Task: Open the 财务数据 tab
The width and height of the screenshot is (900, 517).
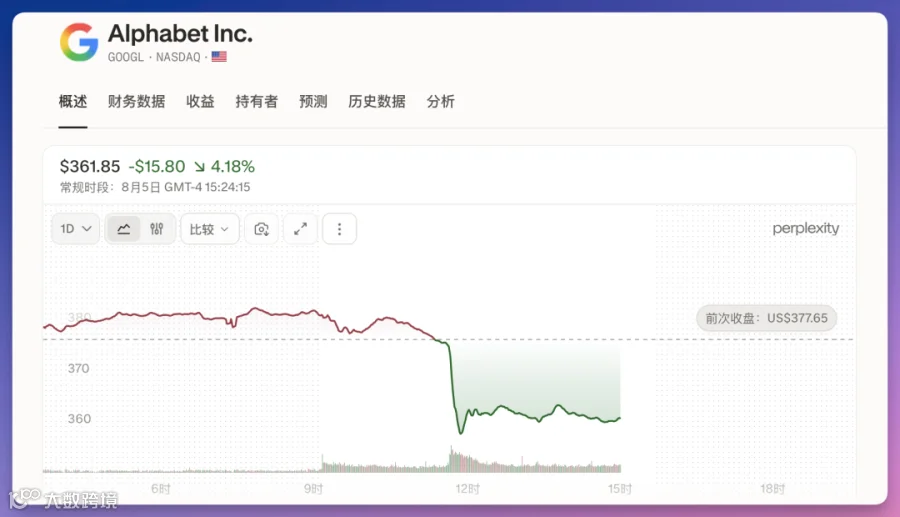Action: coord(137,102)
